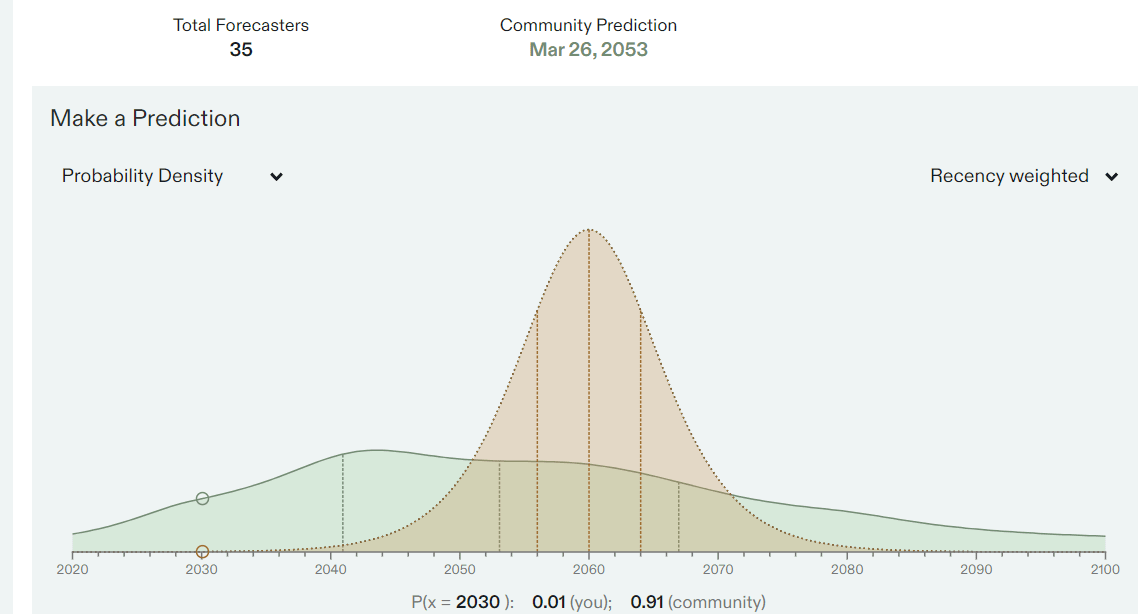Viewport: 1138px width, 614px height.
Task: Click the chevron beside Recency weighted
Action: click(x=1111, y=177)
